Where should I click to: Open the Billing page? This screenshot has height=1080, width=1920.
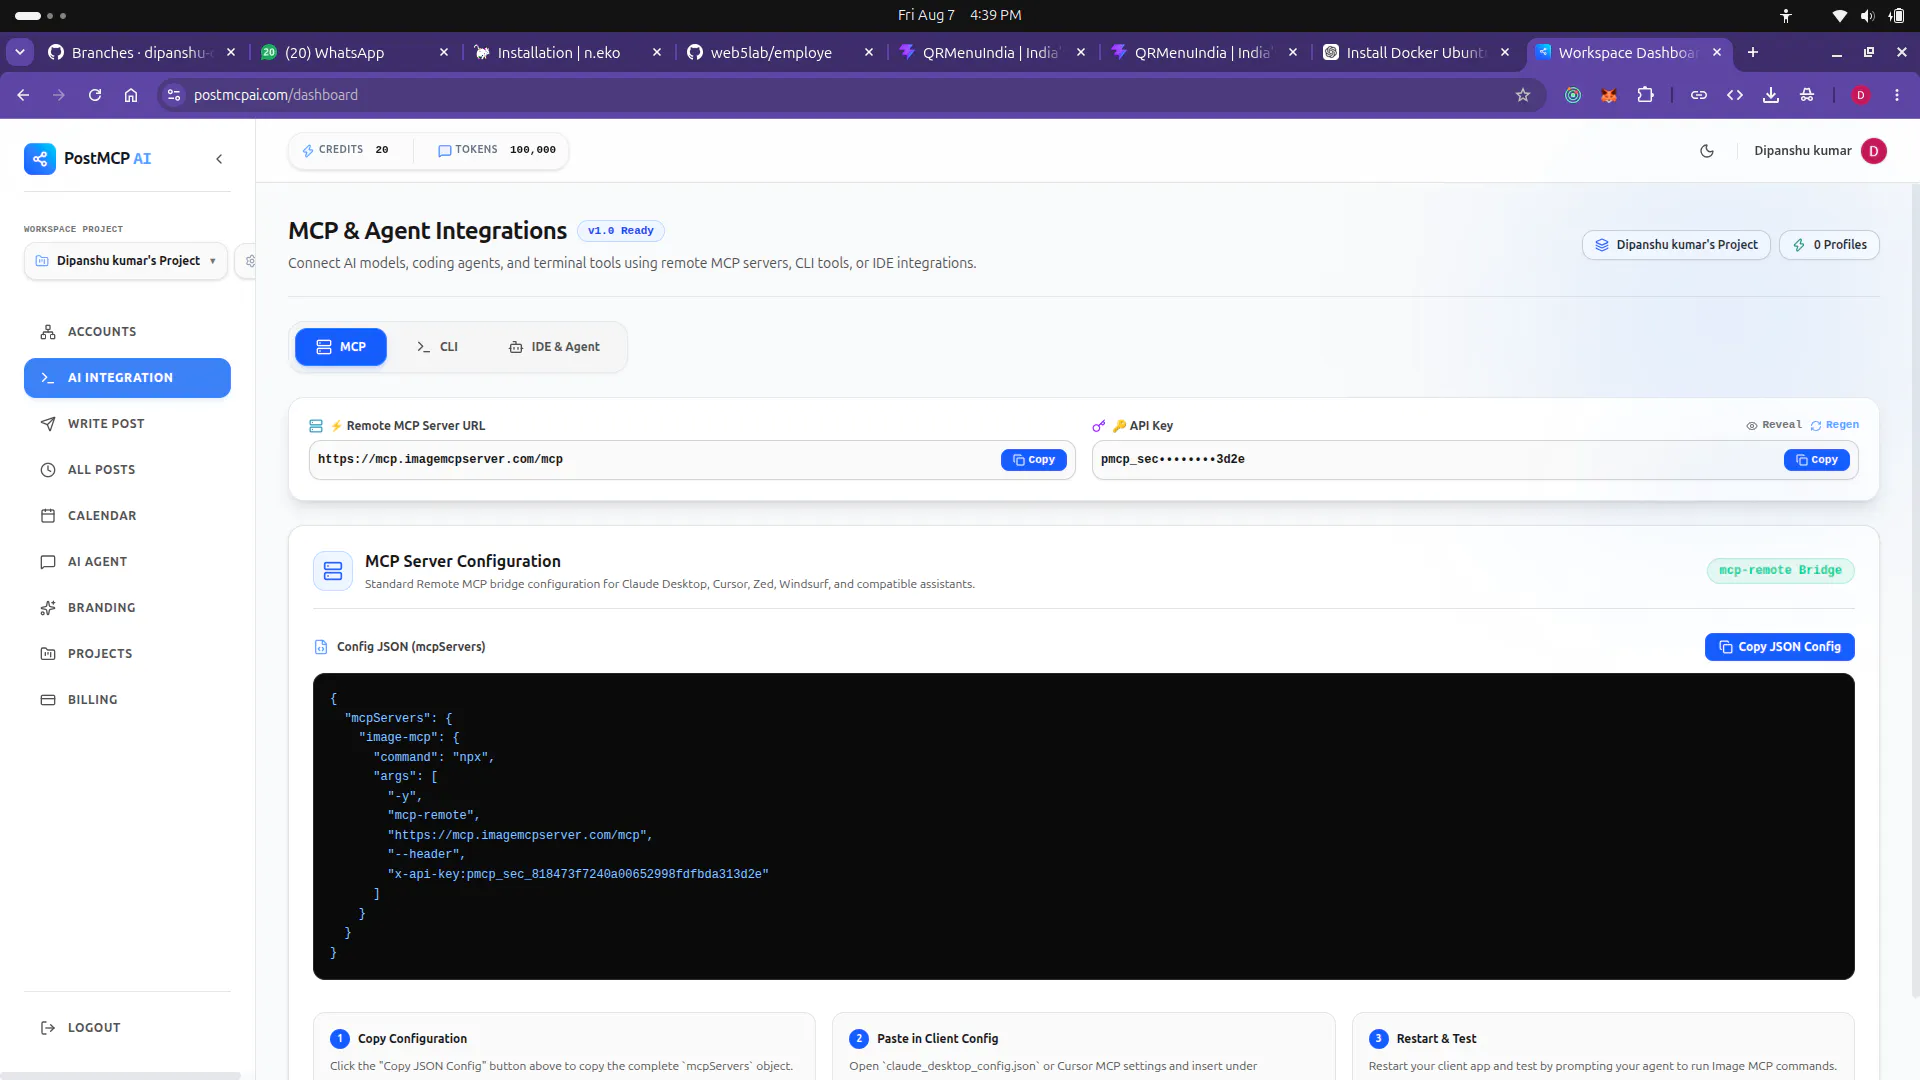click(127, 700)
